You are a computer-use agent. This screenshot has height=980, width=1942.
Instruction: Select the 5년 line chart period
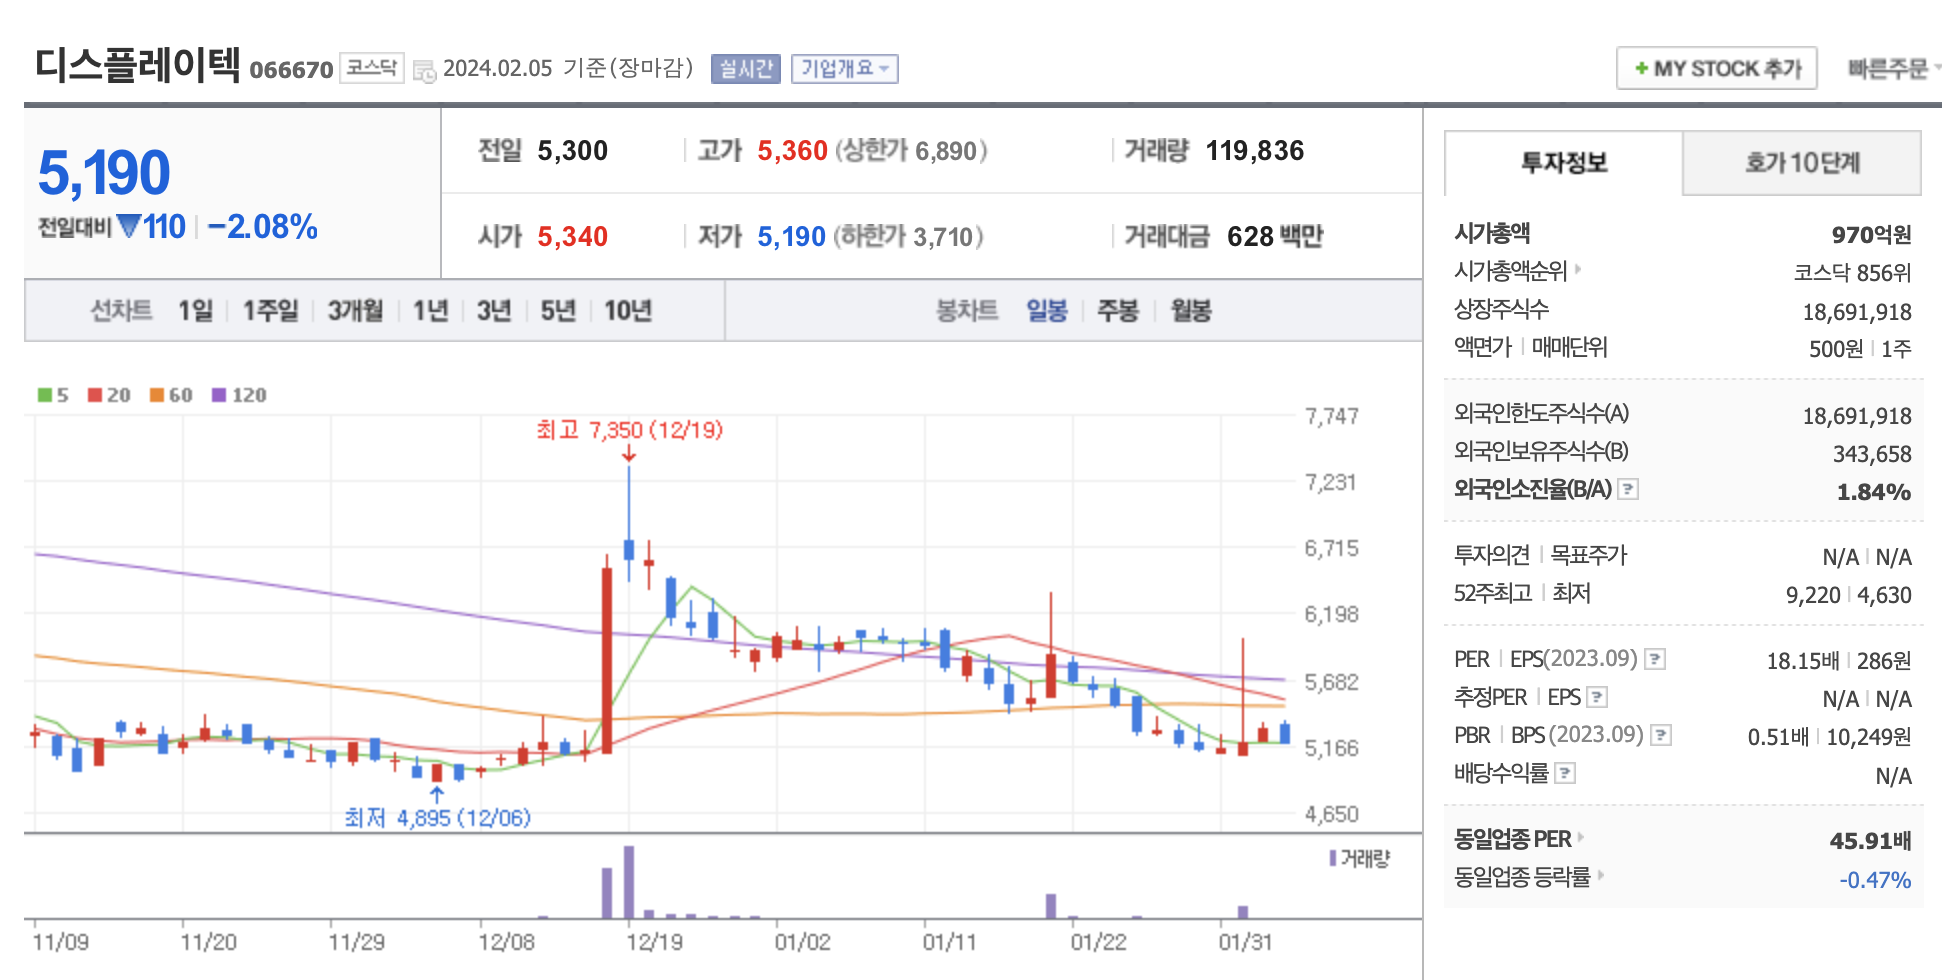pos(558,311)
